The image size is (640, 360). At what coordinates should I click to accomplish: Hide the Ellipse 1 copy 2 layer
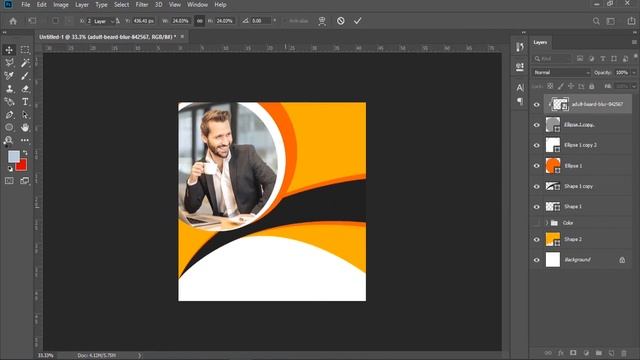537,145
